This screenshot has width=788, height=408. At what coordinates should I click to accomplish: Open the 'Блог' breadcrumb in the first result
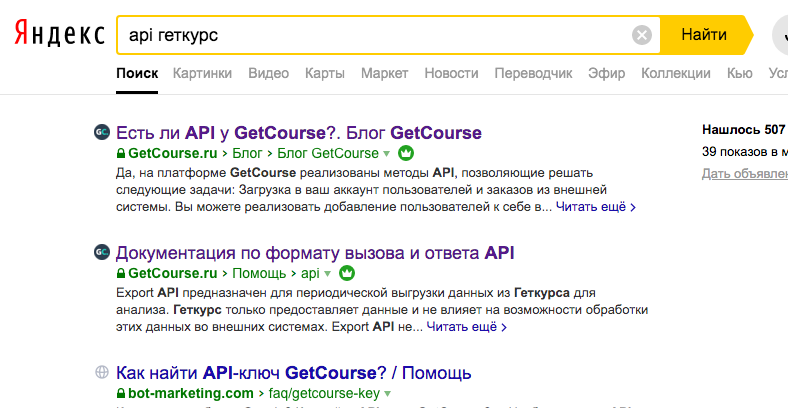coord(248,153)
